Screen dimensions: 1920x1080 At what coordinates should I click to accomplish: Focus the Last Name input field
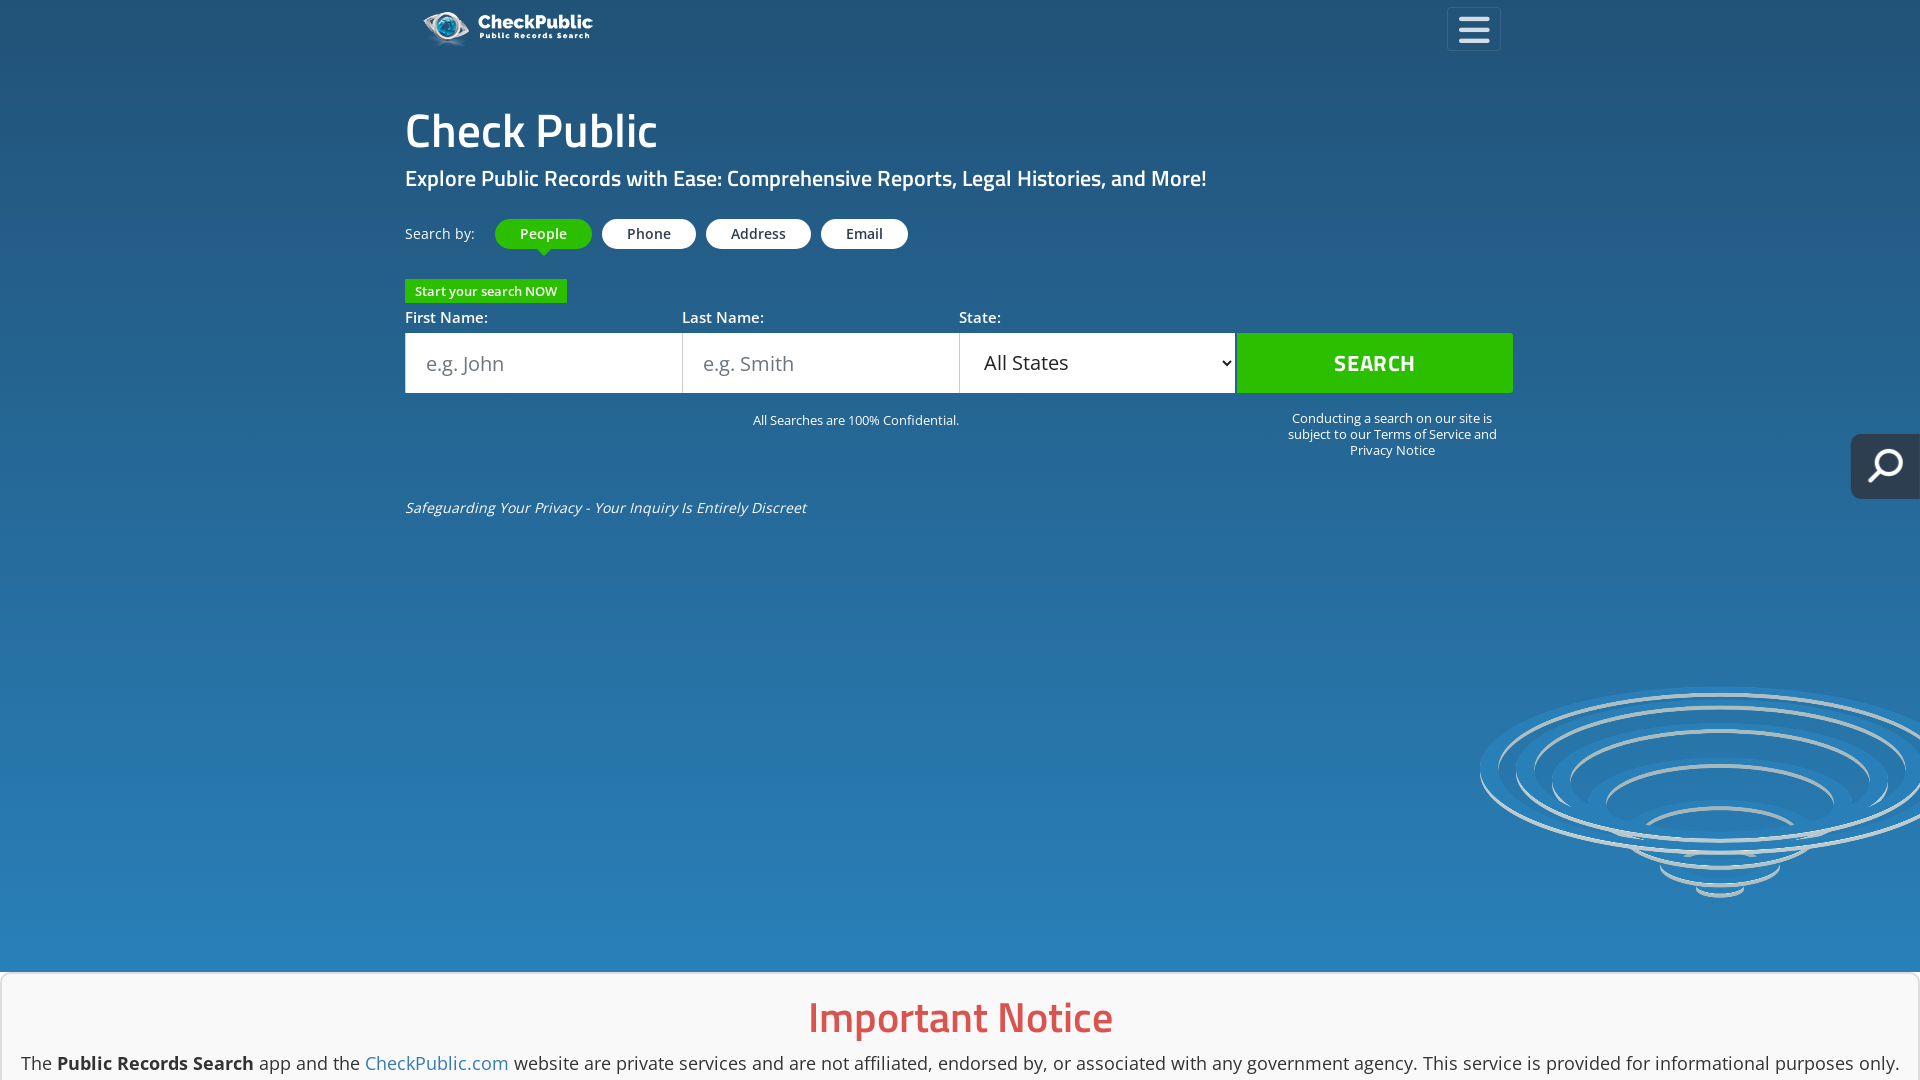[x=820, y=363]
